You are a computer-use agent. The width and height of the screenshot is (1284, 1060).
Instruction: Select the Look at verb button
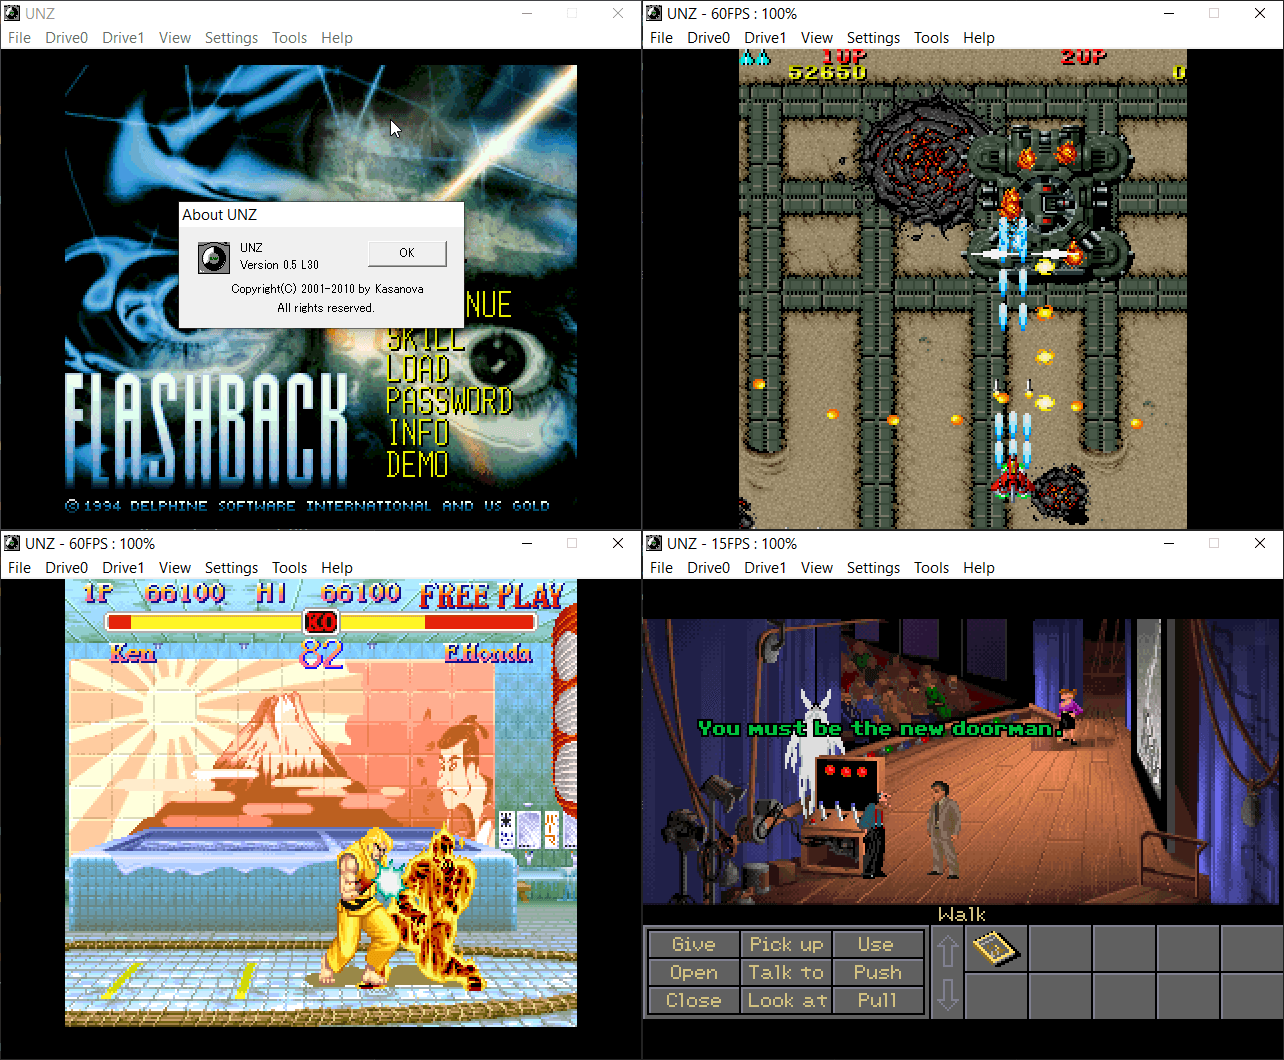click(785, 1000)
